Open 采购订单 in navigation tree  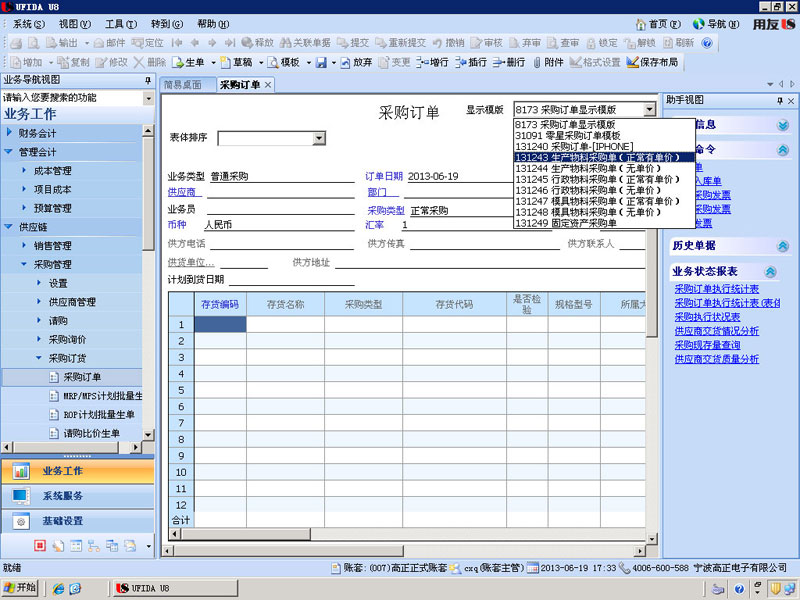82,377
